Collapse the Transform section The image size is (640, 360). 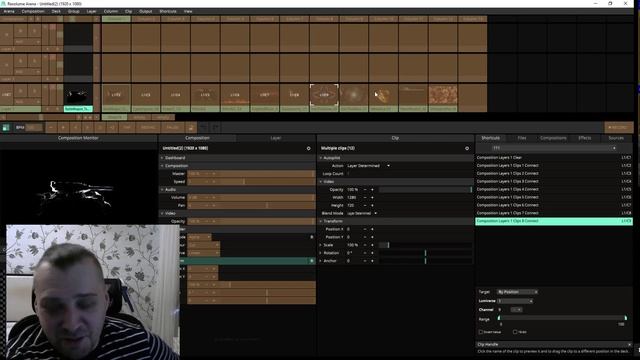(x=321, y=221)
